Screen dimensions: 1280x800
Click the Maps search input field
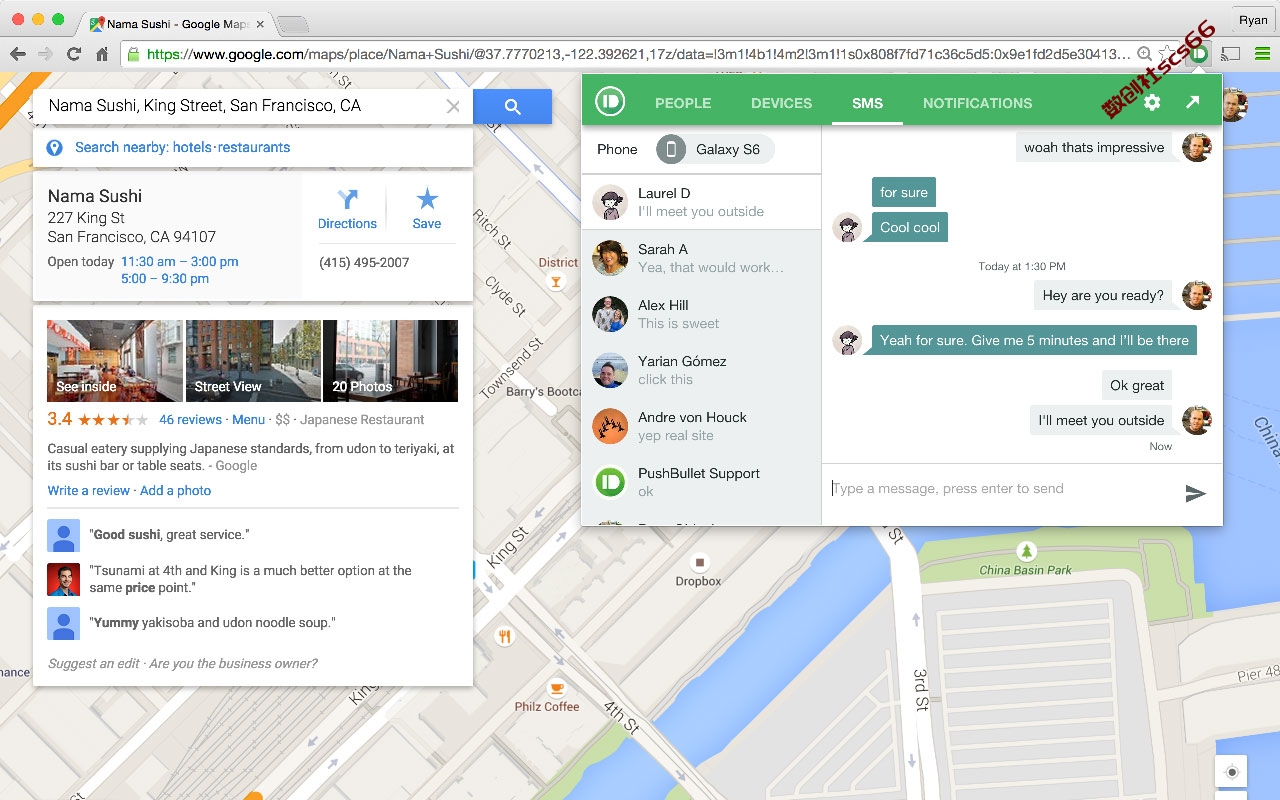click(x=240, y=106)
